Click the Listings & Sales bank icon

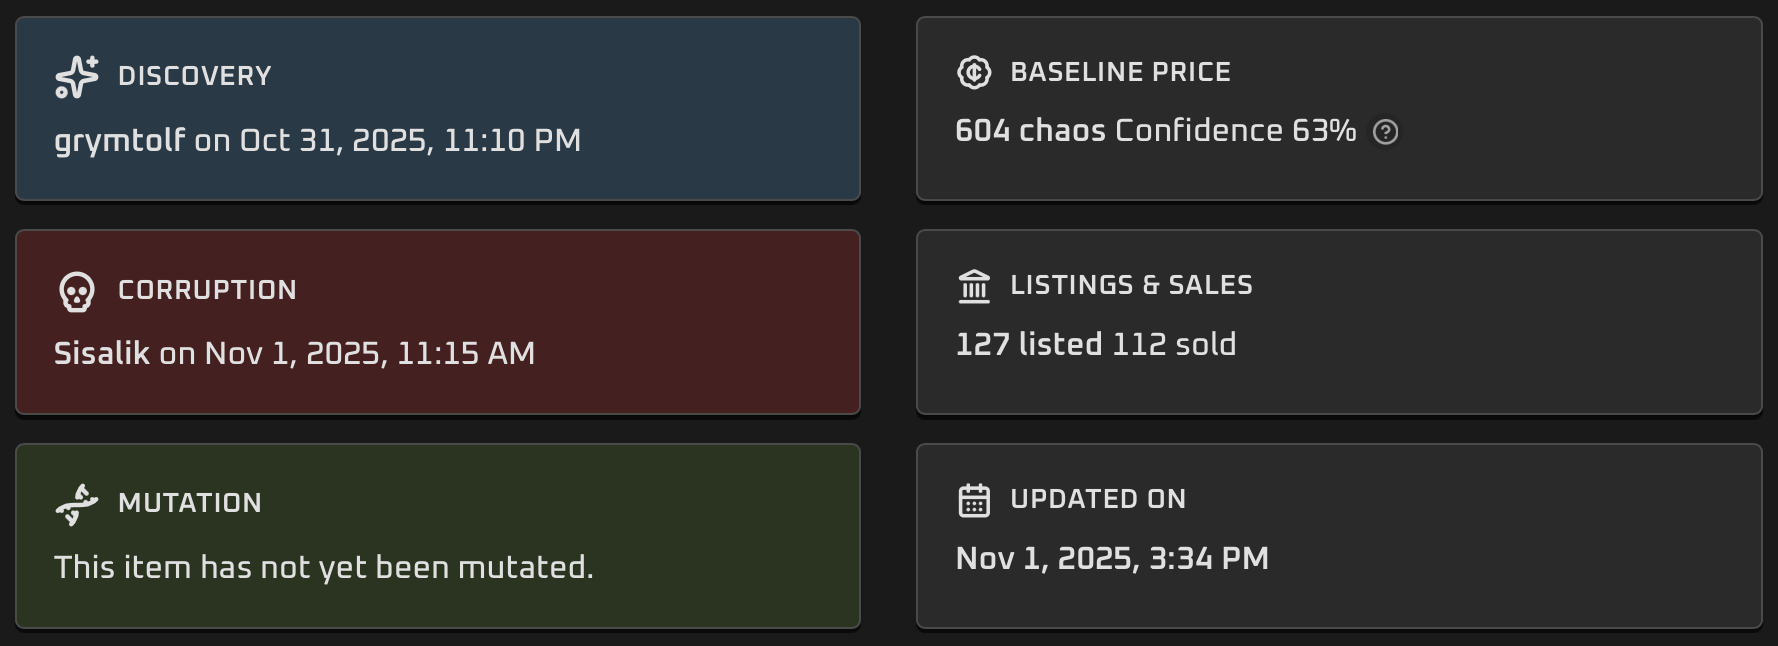click(x=974, y=286)
